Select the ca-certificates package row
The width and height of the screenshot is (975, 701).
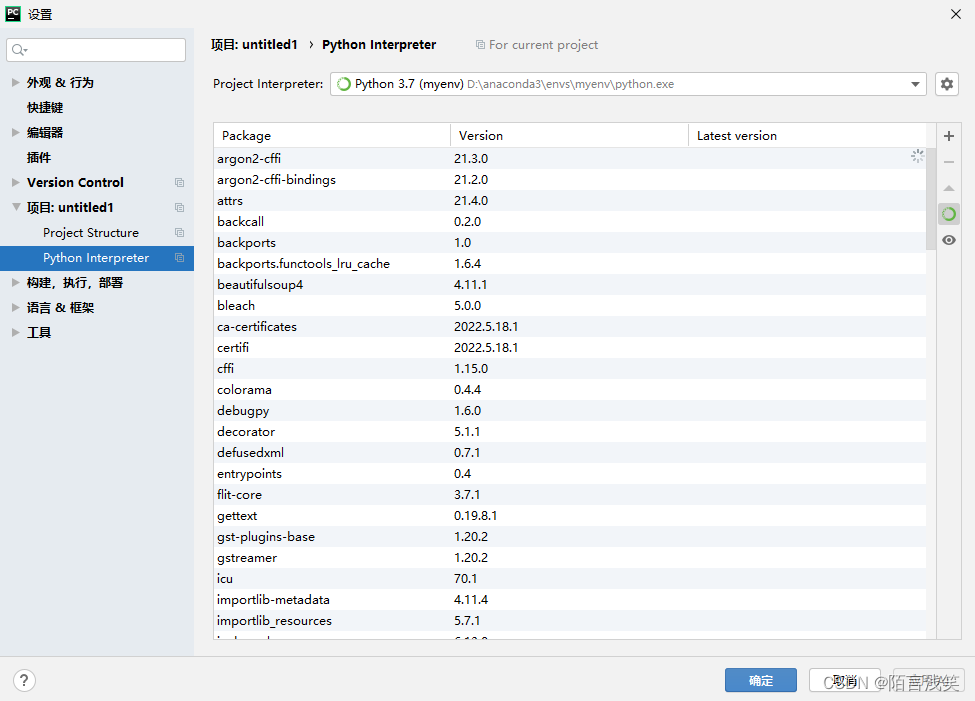click(570, 327)
